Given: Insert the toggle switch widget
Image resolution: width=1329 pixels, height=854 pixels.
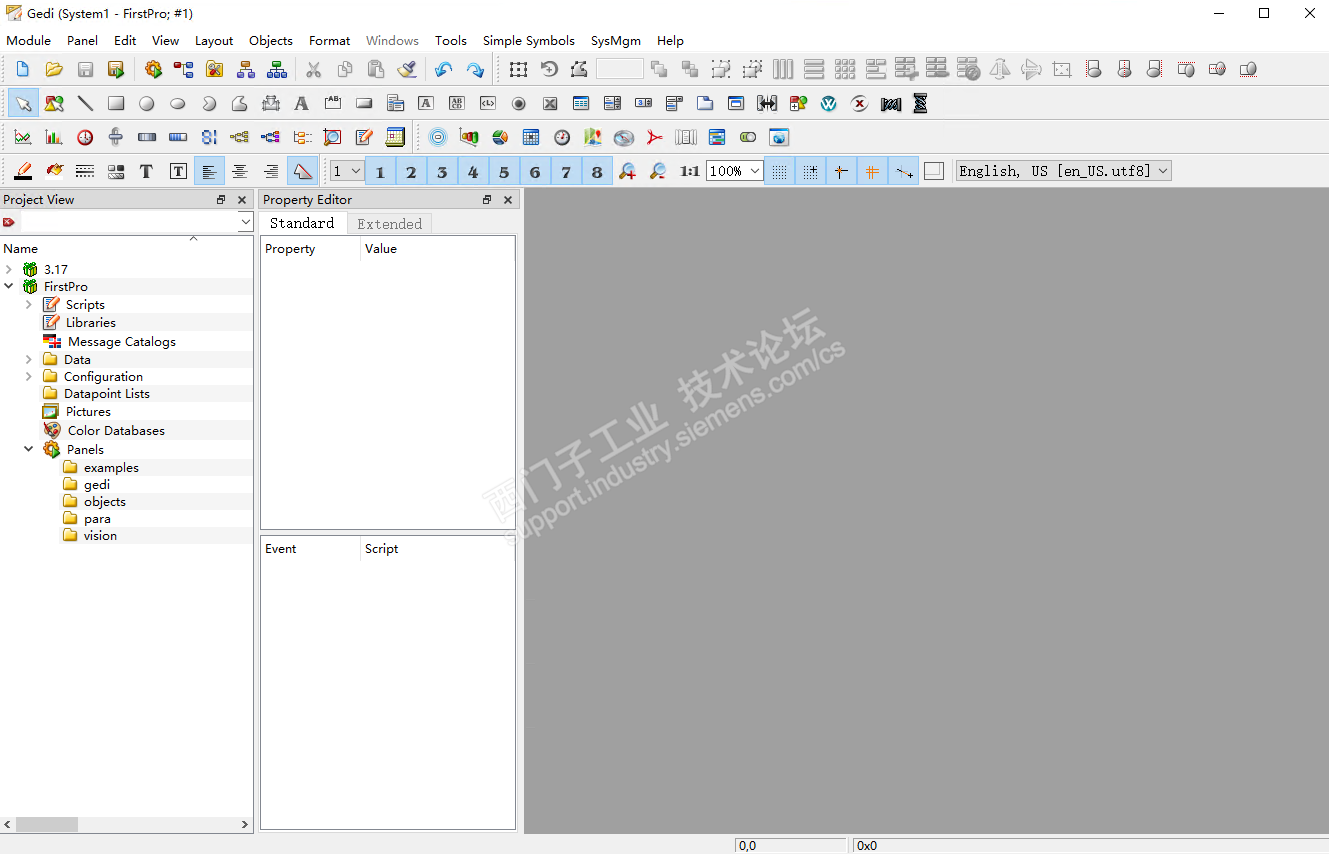Looking at the screenshot, I should click(x=748, y=137).
